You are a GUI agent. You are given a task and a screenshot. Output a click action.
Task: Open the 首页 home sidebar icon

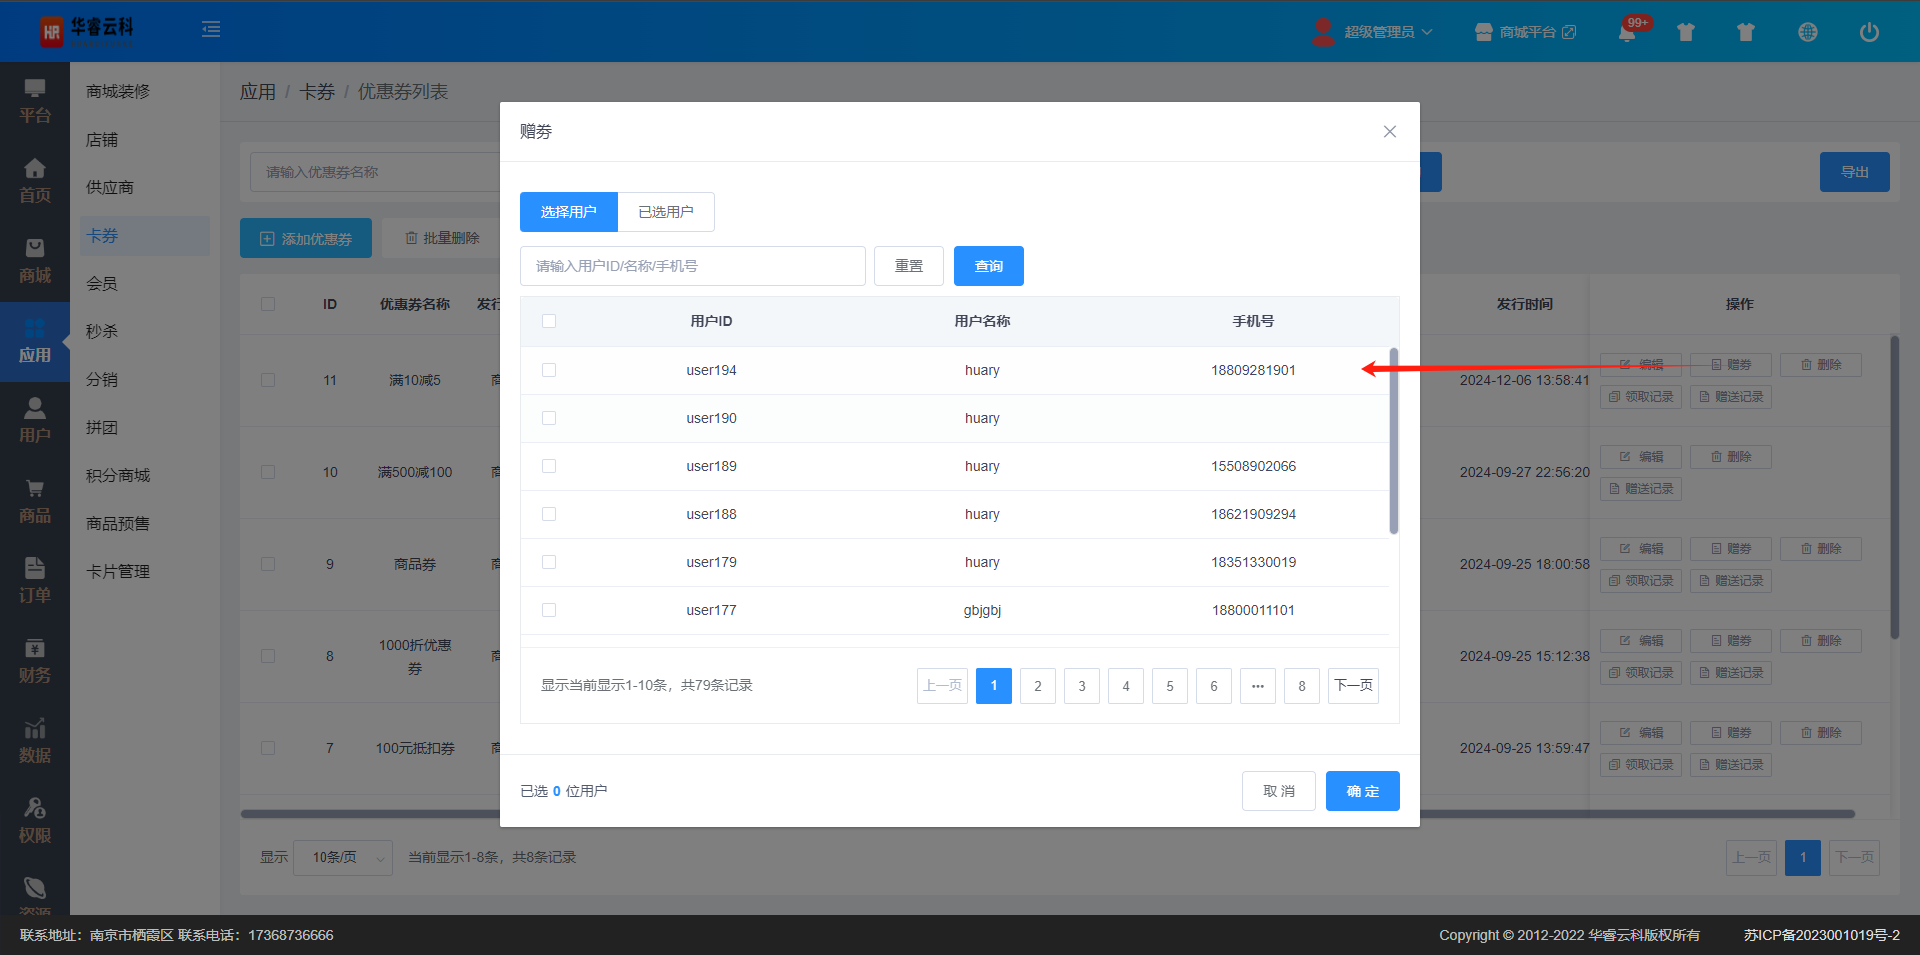(x=35, y=180)
